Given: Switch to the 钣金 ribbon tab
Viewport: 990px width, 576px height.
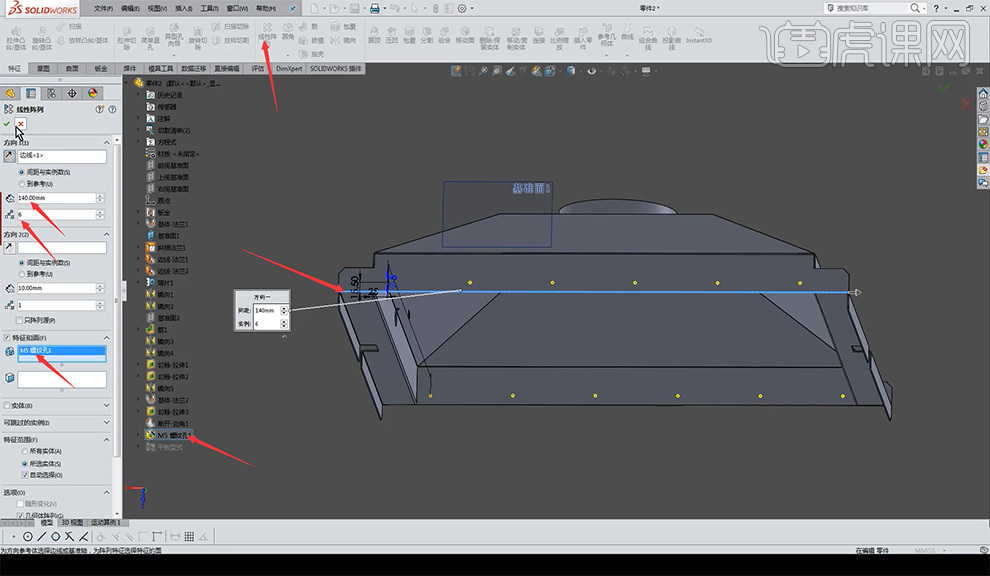Looking at the screenshot, I should [101, 69].
